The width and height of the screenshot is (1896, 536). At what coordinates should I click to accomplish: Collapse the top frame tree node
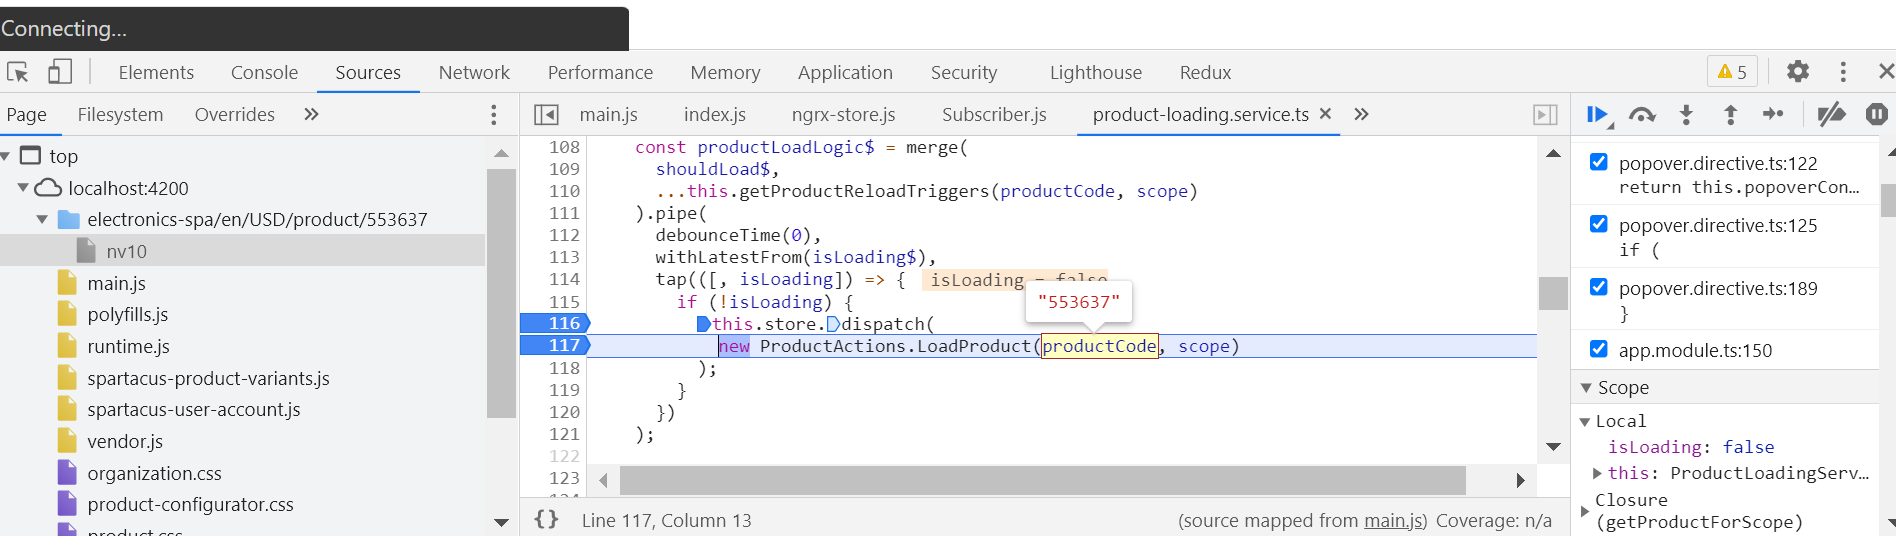coord(6,156)
